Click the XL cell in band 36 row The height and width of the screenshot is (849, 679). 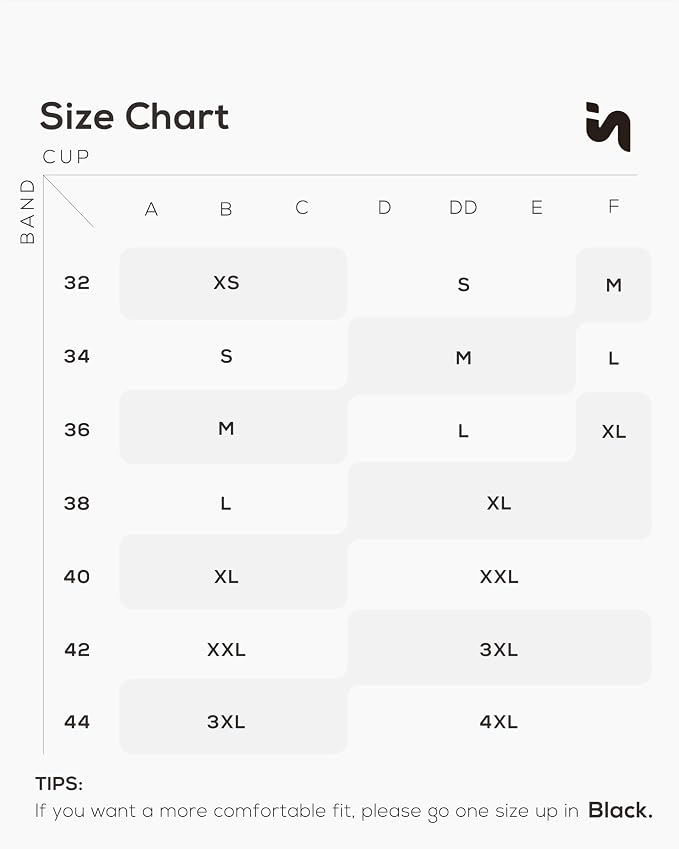pyautogui.click(x=613, y=431)
